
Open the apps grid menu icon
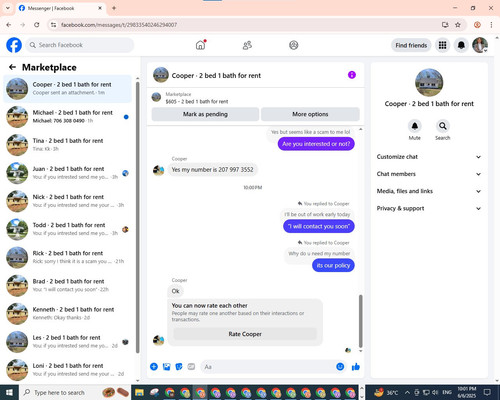[x=442, y=45]
